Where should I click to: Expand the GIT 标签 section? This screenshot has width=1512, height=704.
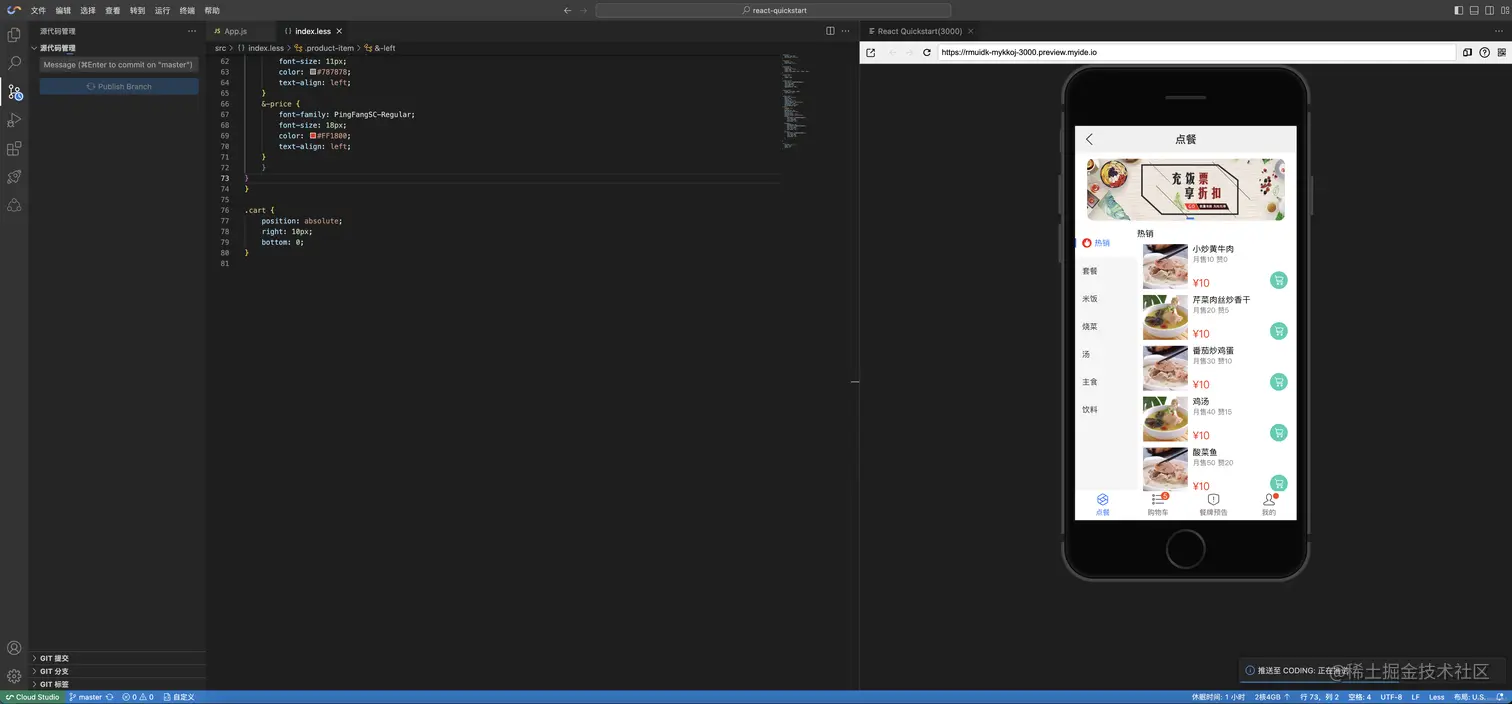(117, 684)
